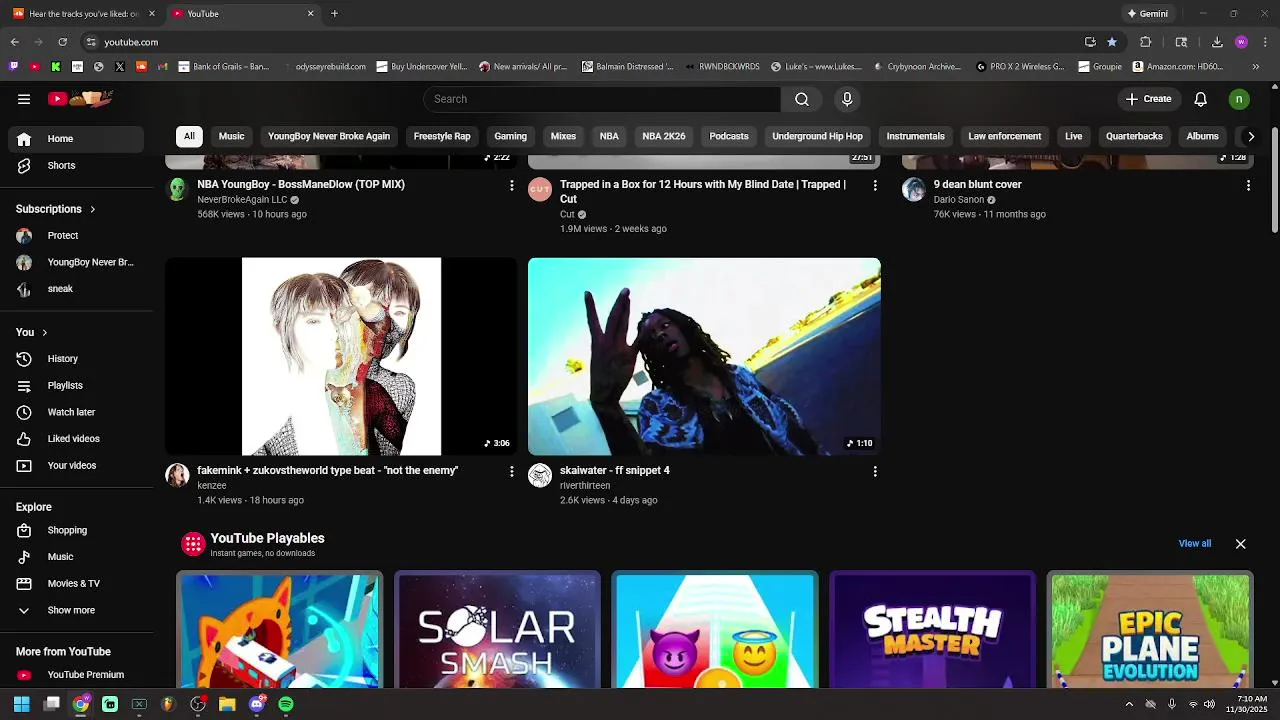Click the riverthirteen channel avatar

coord(540,475)
